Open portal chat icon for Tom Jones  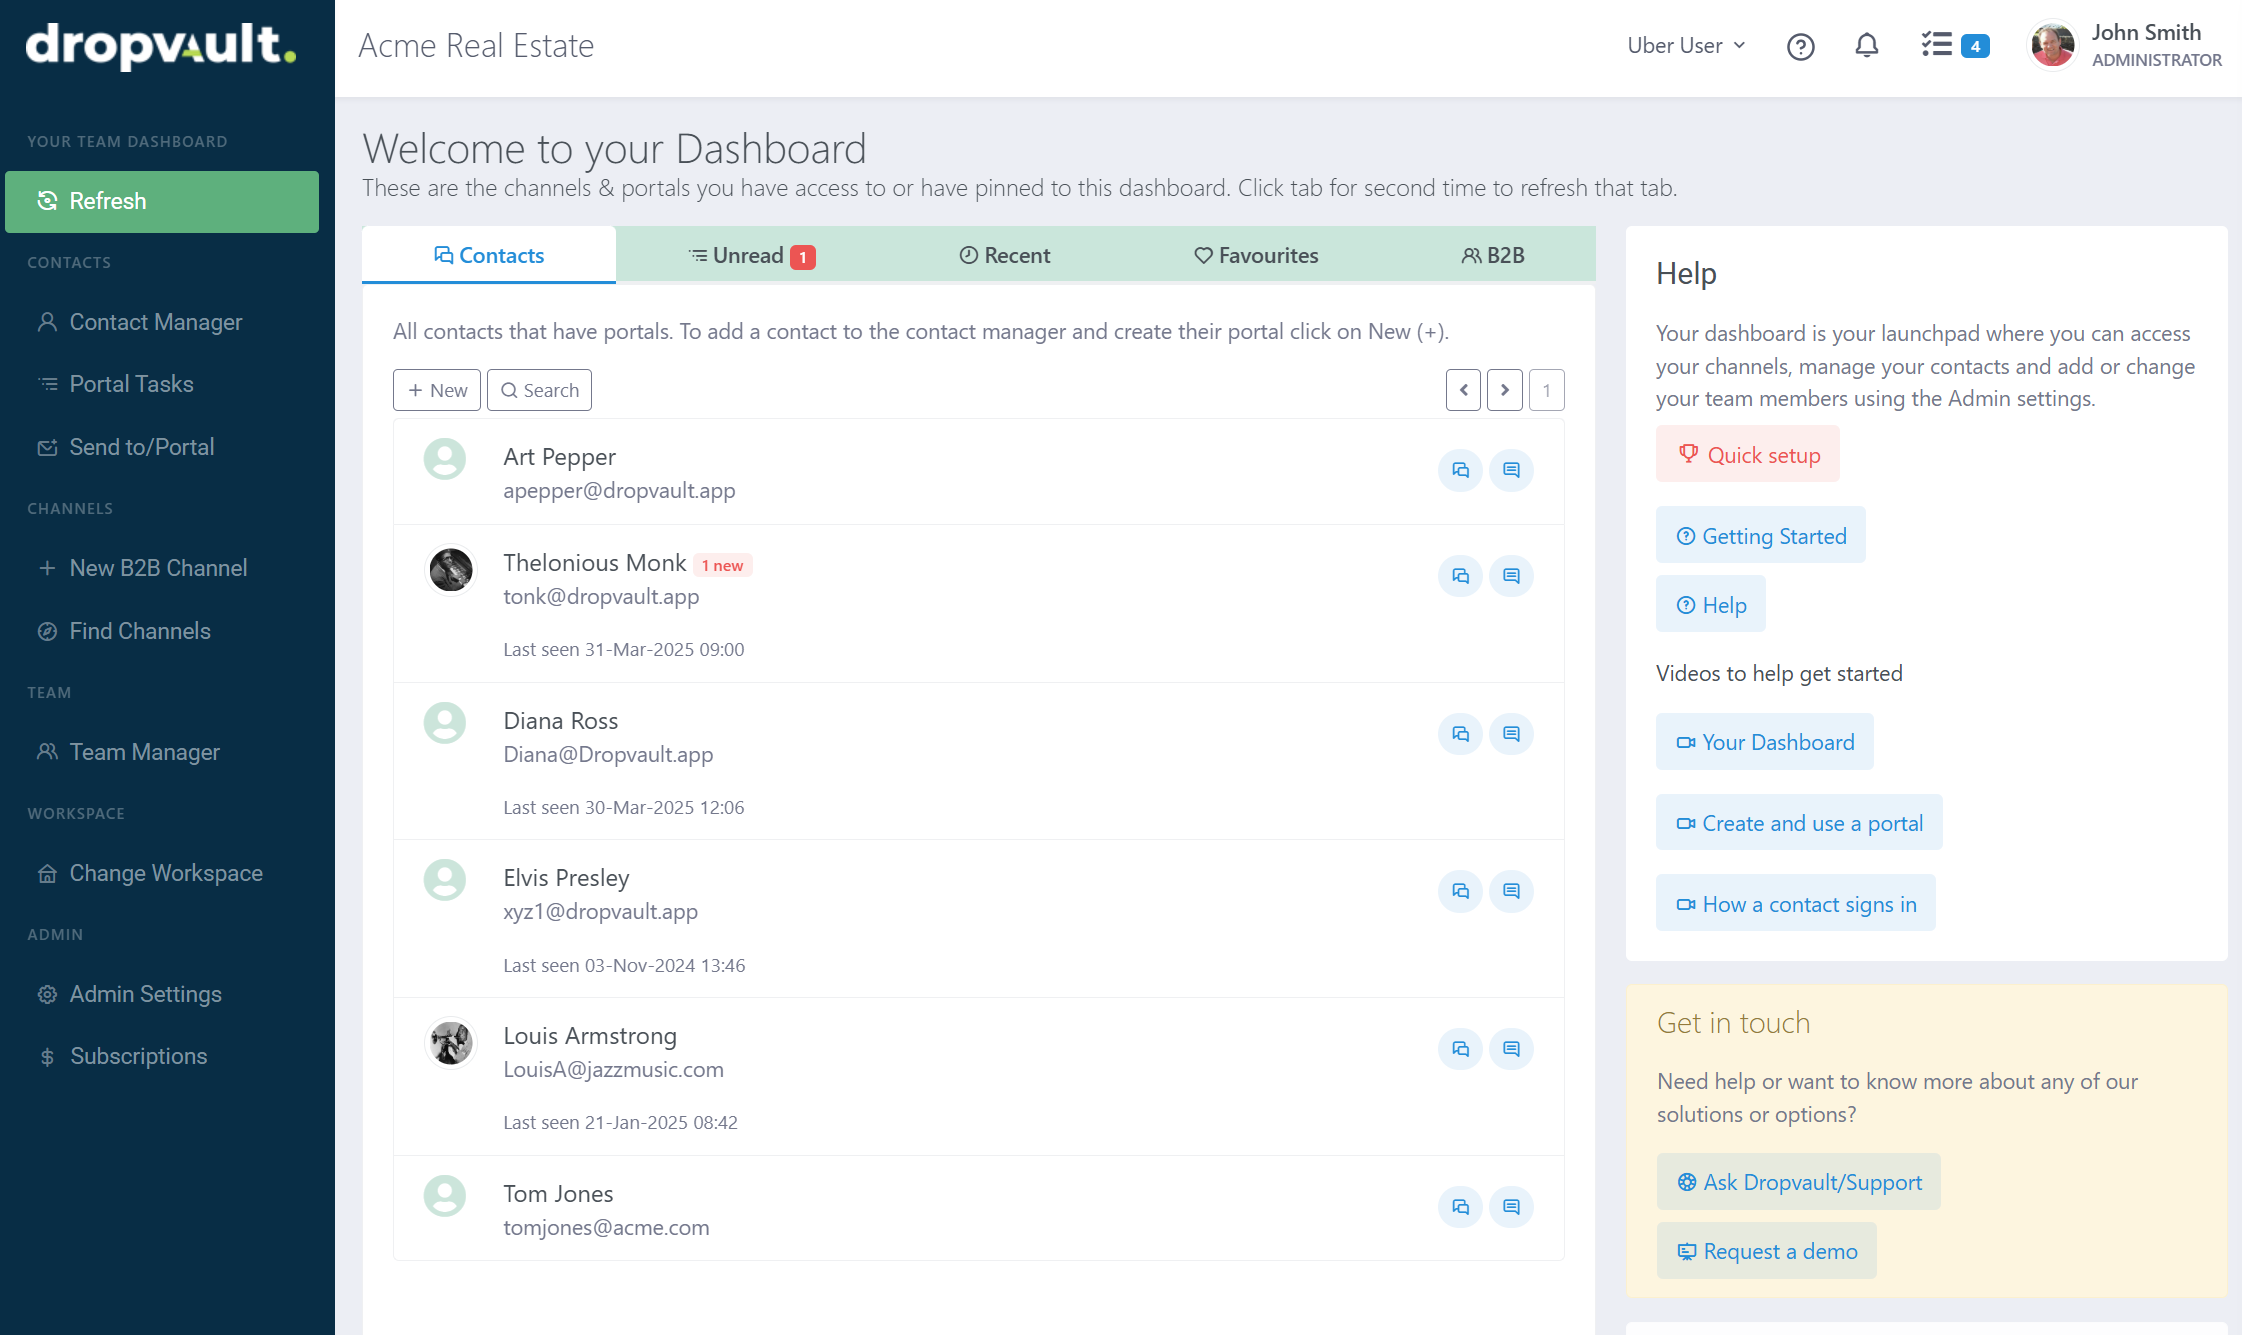[x=1460, y=1207]
